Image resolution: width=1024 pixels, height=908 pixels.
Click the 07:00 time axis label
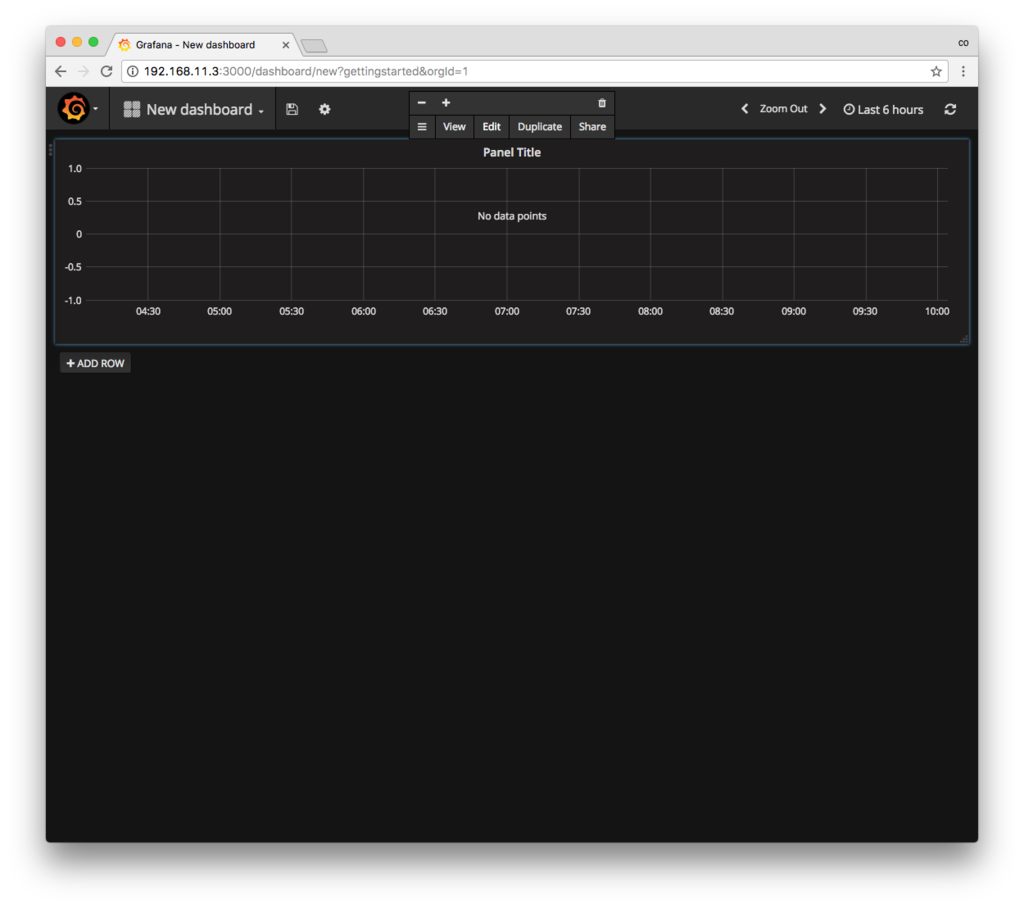(507, 312)
